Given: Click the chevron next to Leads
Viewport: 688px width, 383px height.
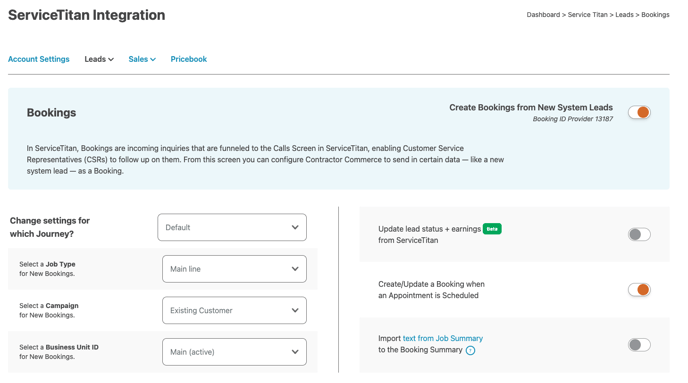Looking at the screenshot, I should 111,59.
